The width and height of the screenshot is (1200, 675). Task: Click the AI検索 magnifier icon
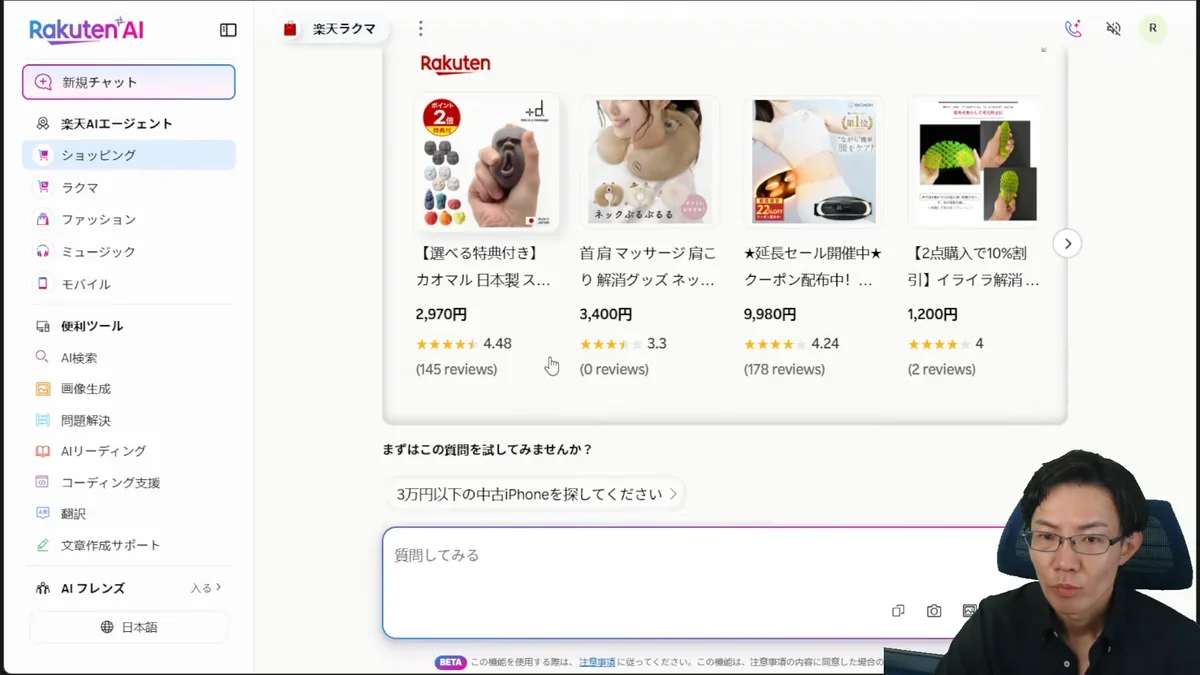(42, 357)
